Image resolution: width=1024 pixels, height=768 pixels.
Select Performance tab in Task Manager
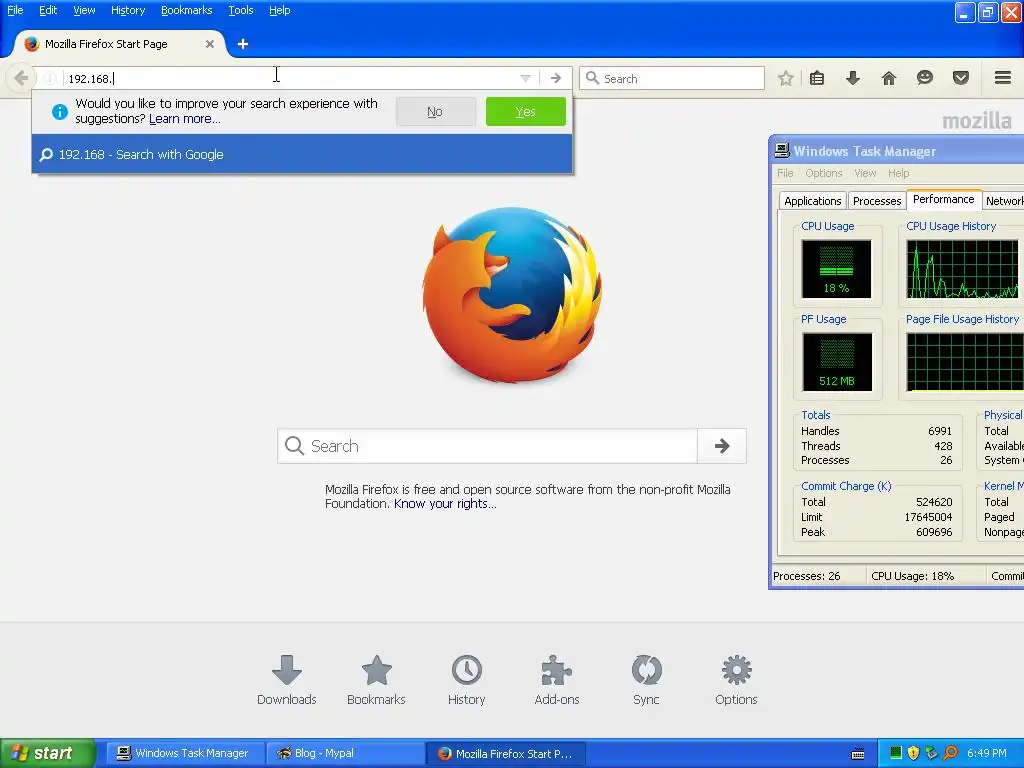943,199
